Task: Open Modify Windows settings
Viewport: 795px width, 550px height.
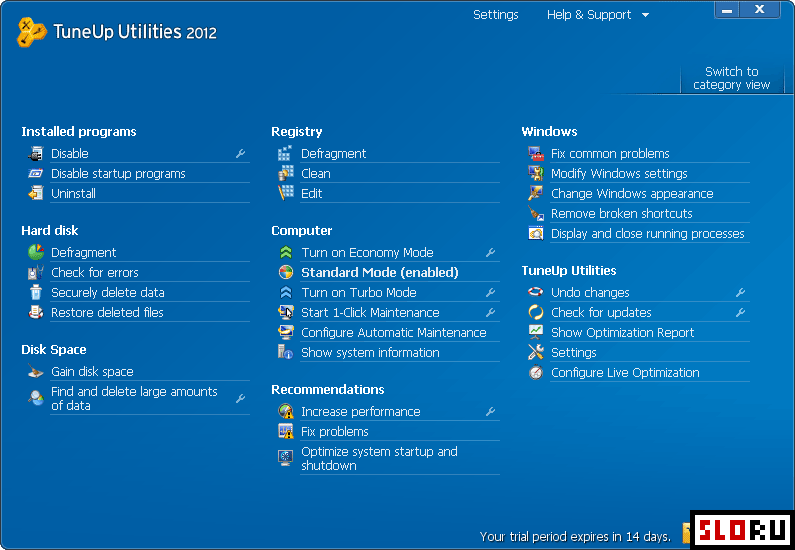Action: (619, 173)
